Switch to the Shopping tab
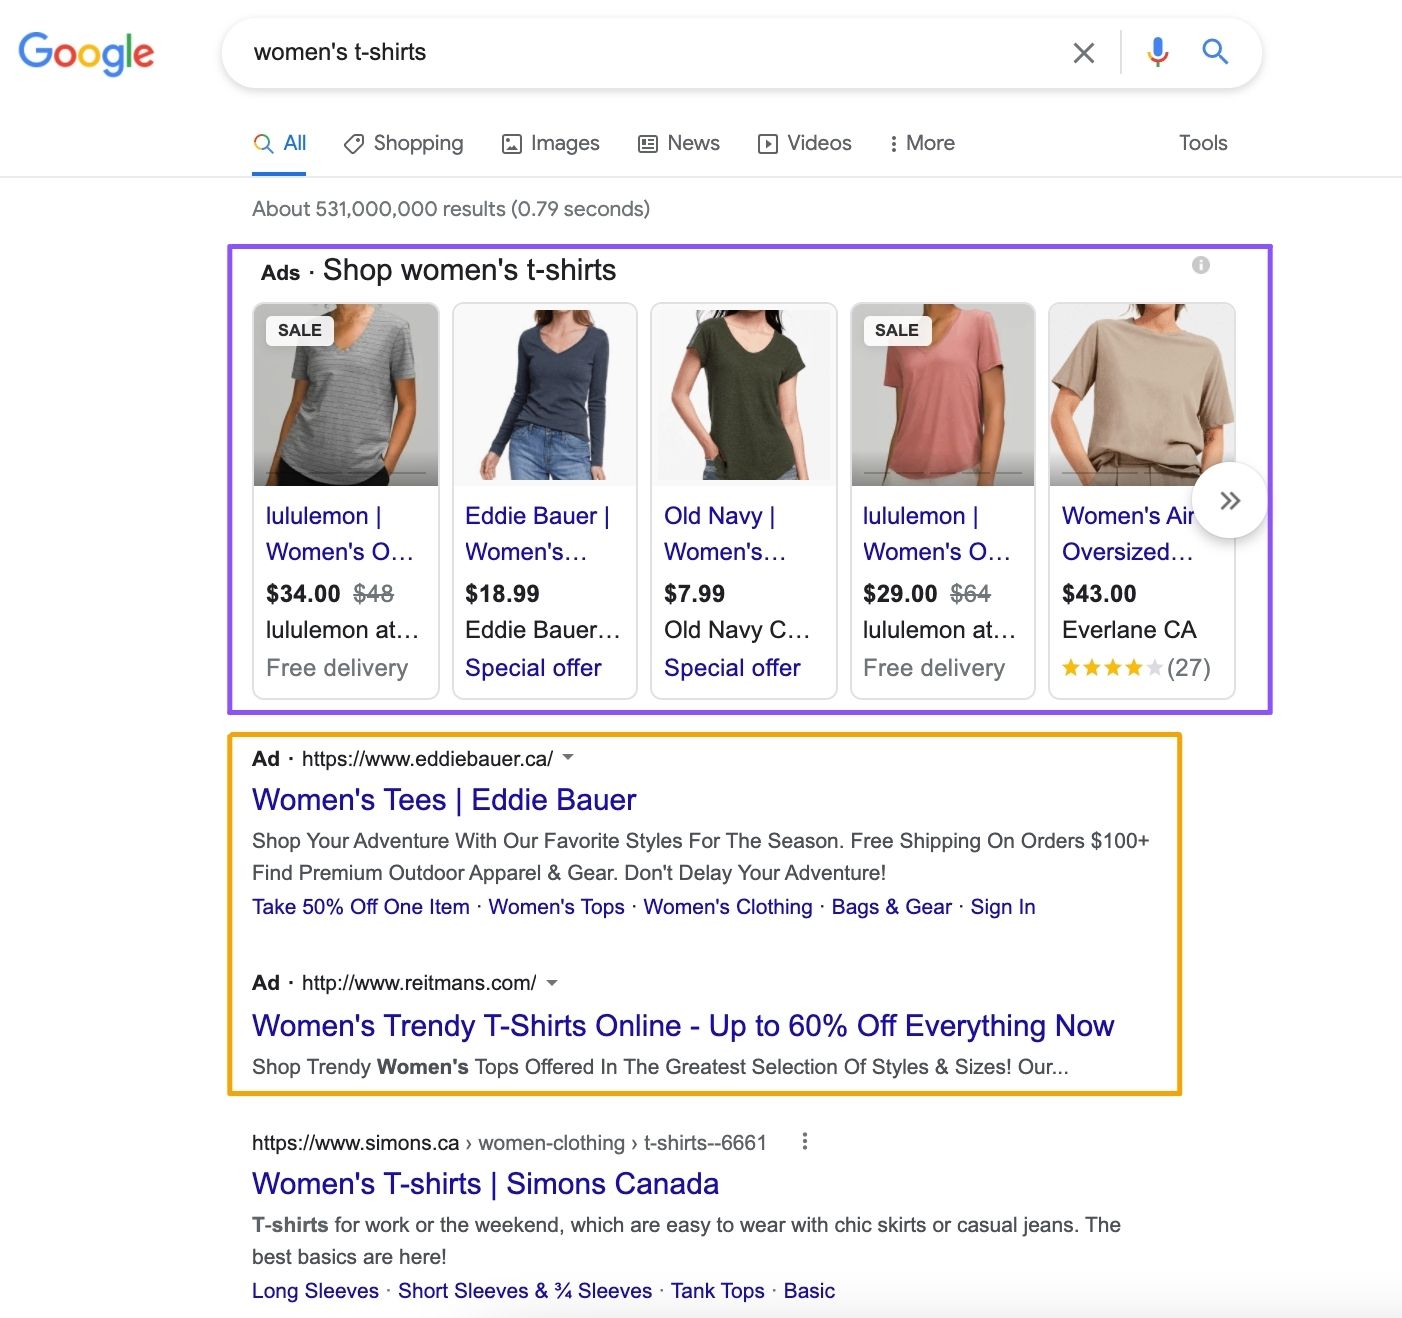The height and width of the screenshot is (1318, 1402). pos(403,143)
